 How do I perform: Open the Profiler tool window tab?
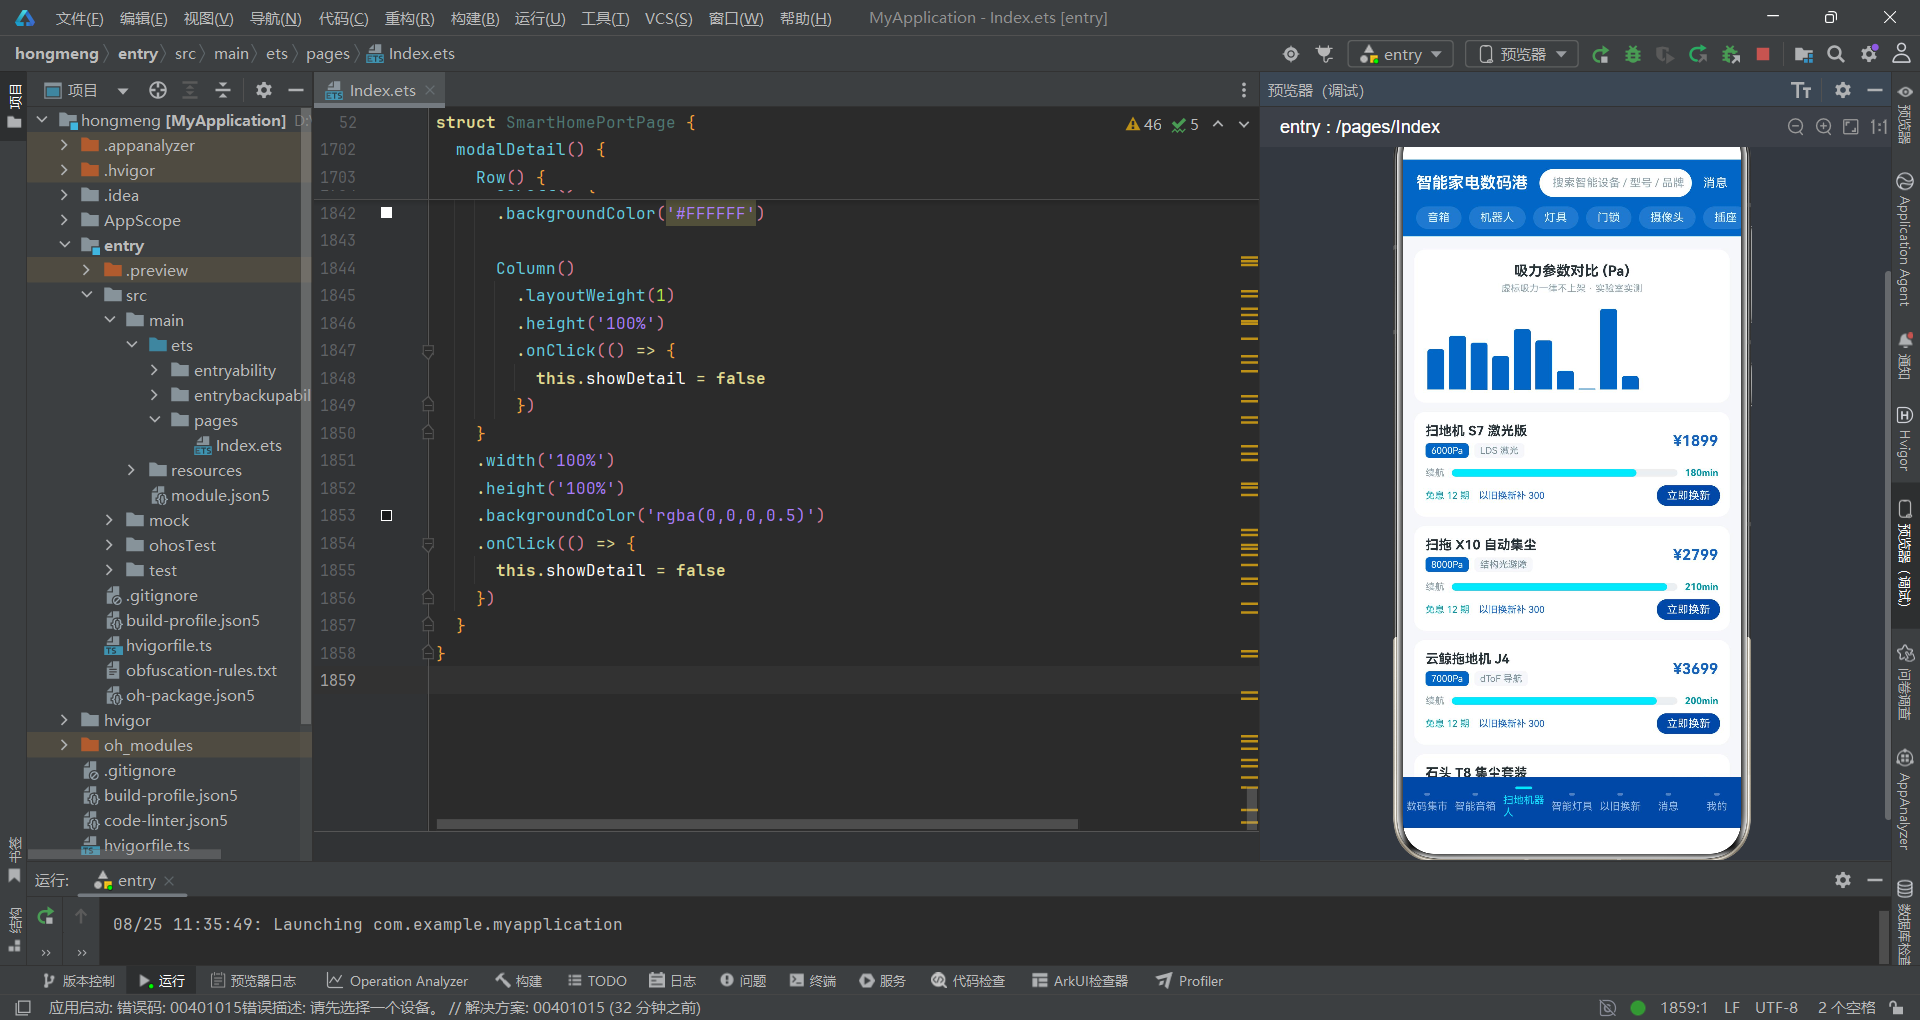click(x=1190, y=981)
